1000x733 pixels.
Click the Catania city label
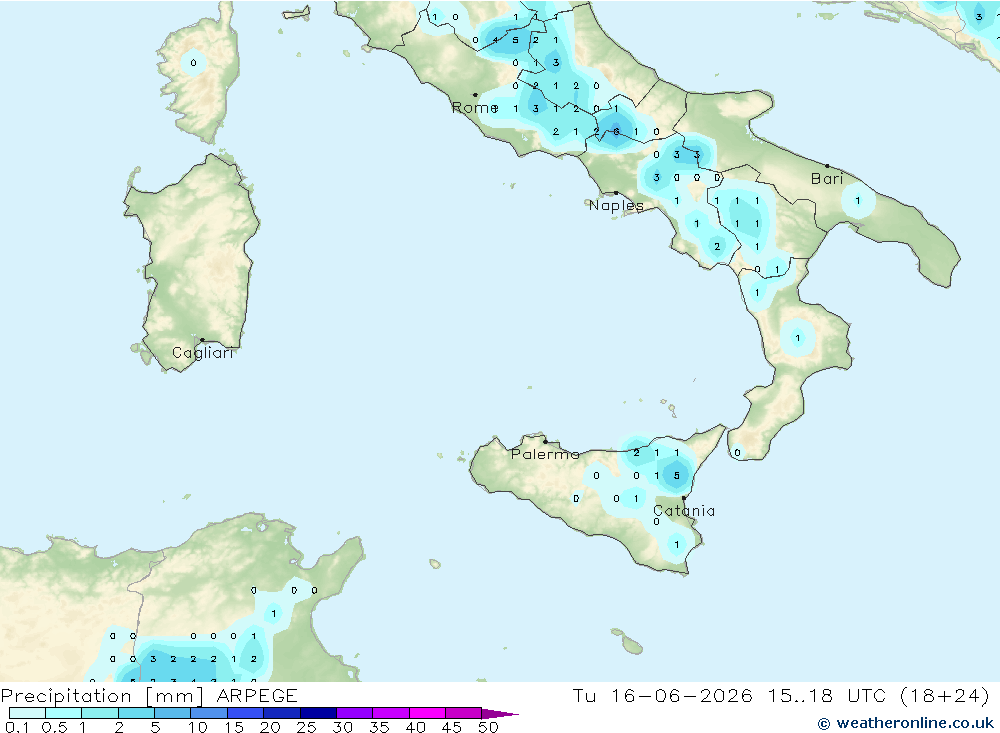(684, 510)
